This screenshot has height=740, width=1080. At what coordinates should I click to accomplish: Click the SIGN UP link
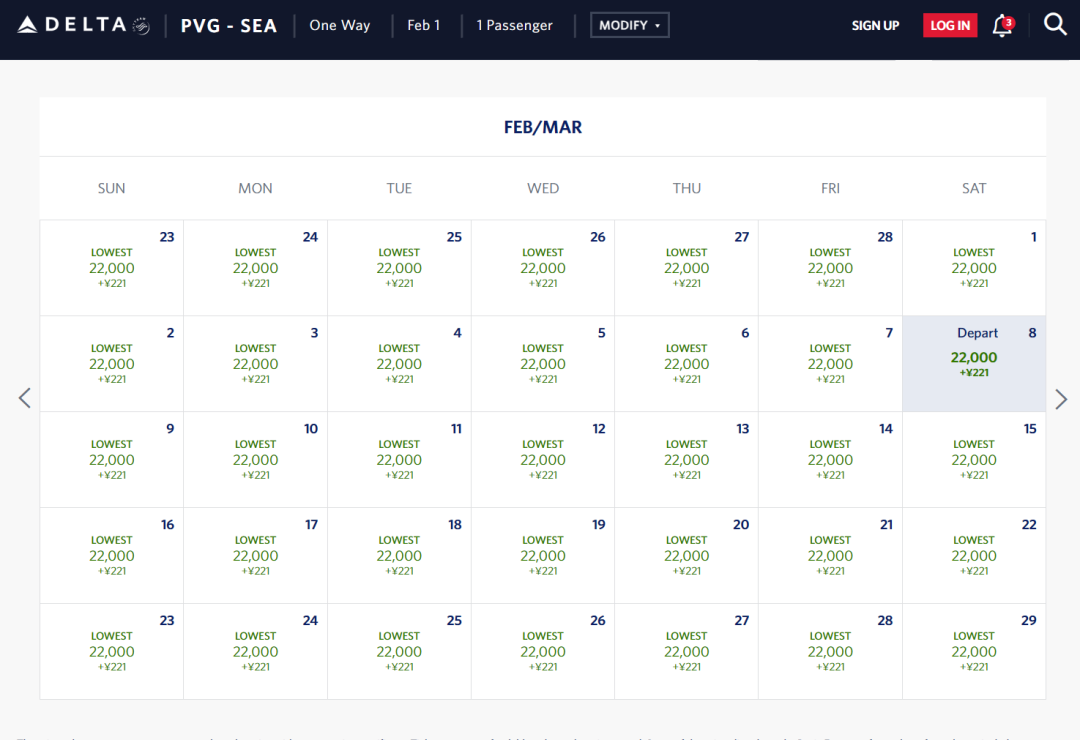click(875, 25)
